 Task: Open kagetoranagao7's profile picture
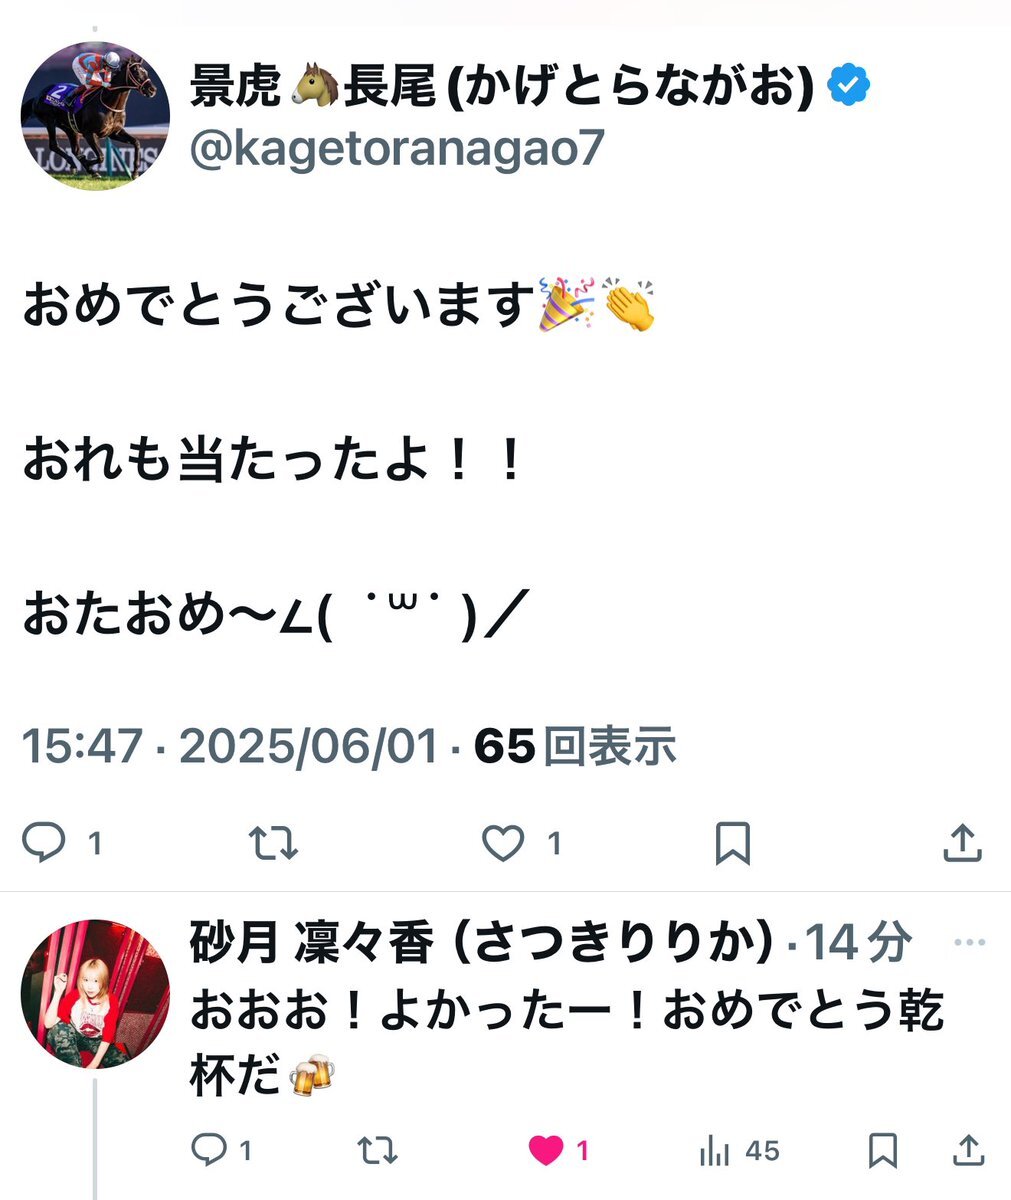click(x=95, y=116)
